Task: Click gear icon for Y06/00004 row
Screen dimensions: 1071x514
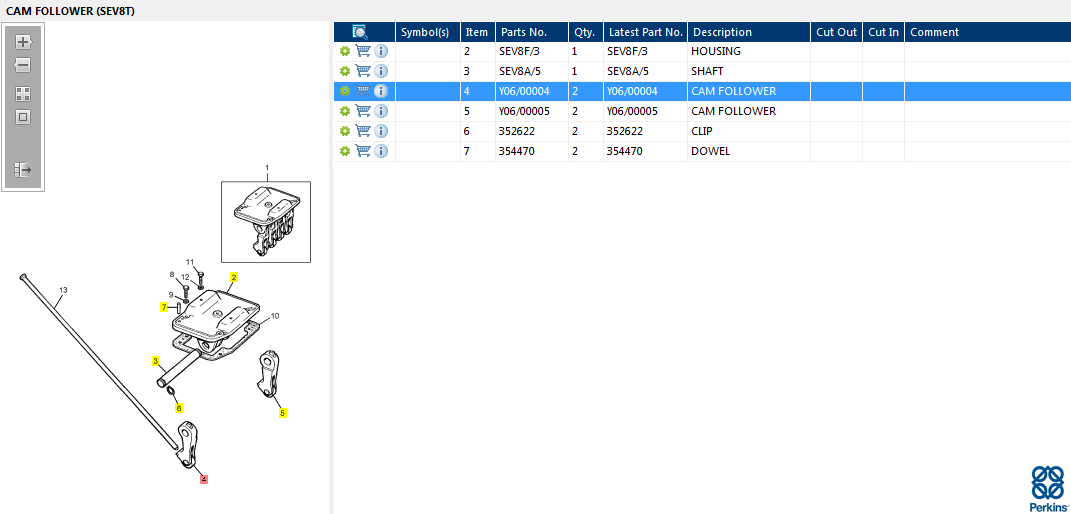Action: coord(345,91)
